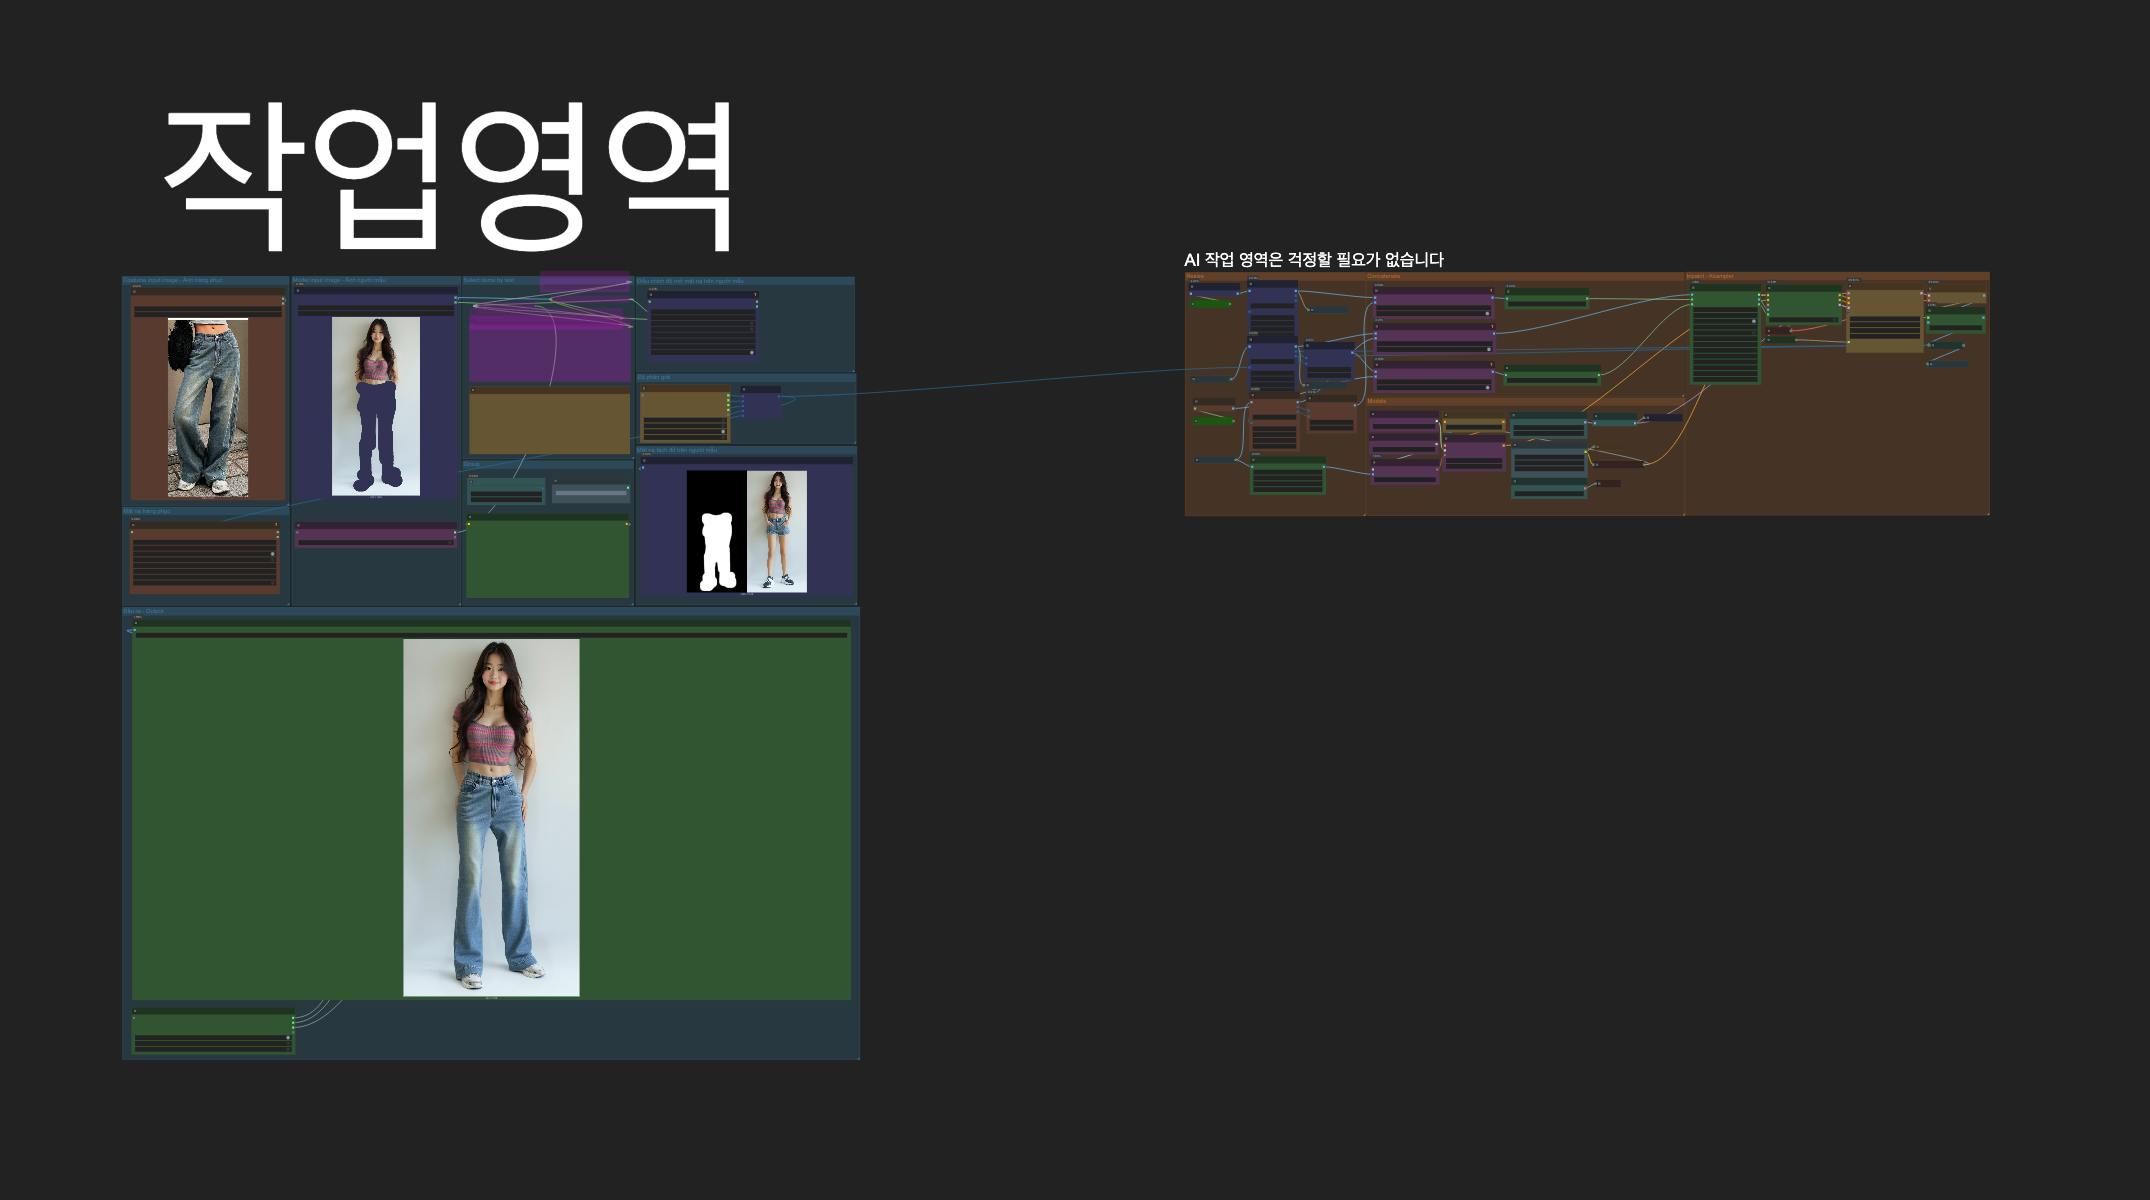Click the model photo in denim shorts

pyautogui.click(x=777, y=531)
